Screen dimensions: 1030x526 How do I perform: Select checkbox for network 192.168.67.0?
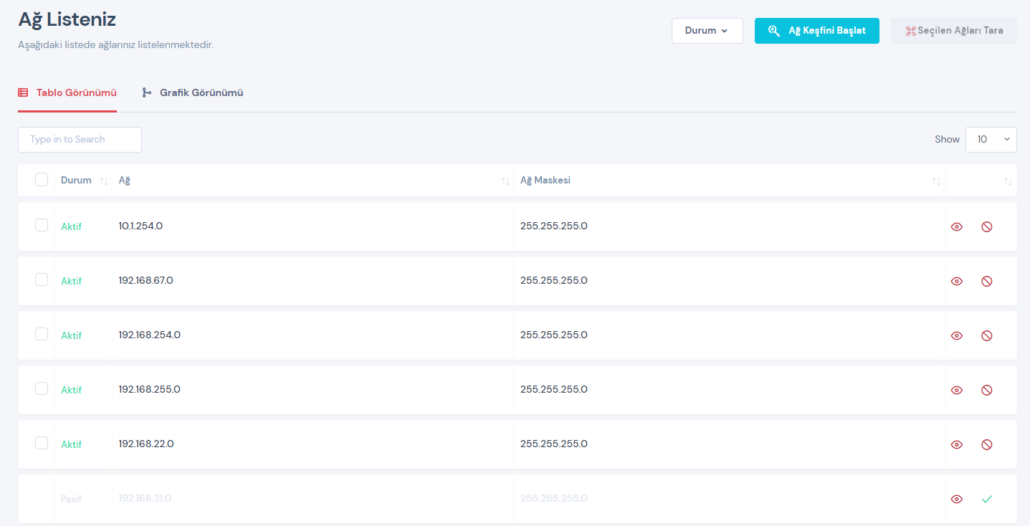pos(41,280)
